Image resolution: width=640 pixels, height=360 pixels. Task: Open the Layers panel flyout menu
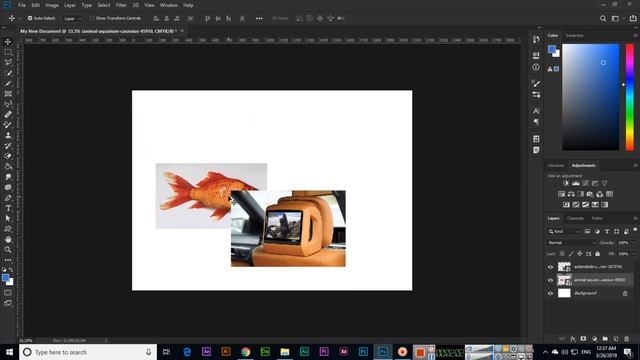[x=635, y=218]
